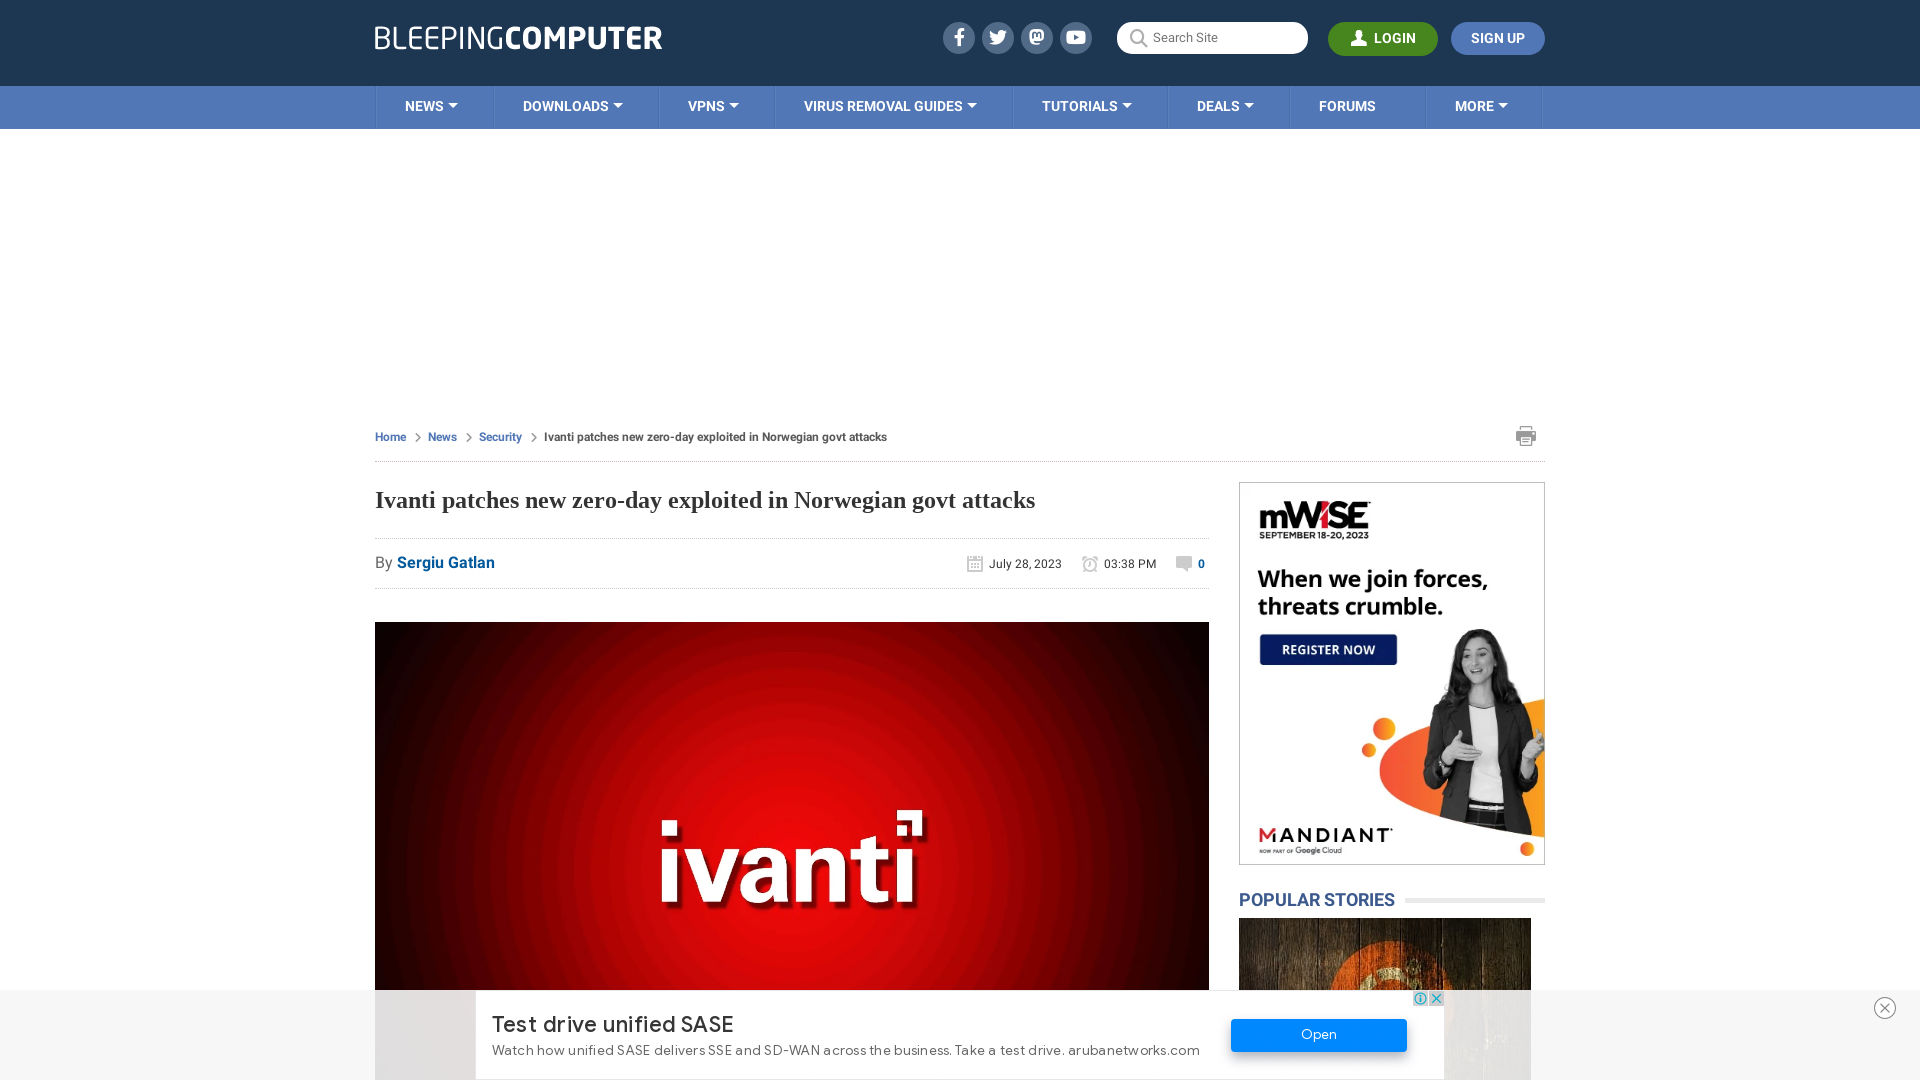Click the SIGN UP button
The height and width of the screenshot is (1080, 1920).
pos(1498,38)
